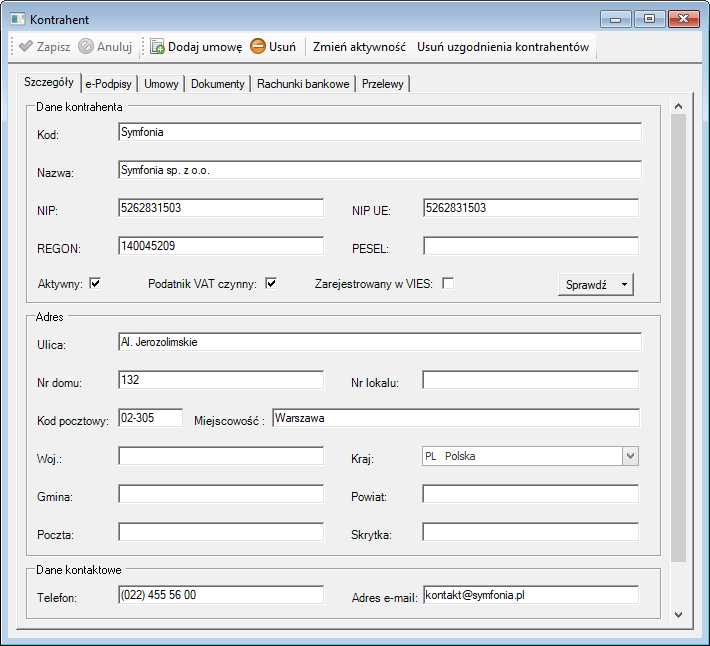This screenshot has width=710, height=646.
Task: Click the Nazwa input field
Action: pos(380,170)
